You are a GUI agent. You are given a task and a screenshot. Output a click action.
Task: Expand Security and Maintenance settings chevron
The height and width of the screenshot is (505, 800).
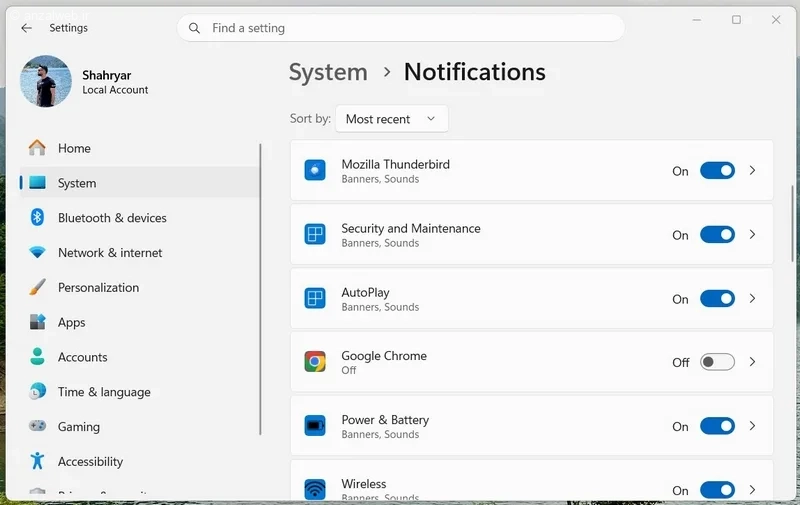[x=753, y=235]
